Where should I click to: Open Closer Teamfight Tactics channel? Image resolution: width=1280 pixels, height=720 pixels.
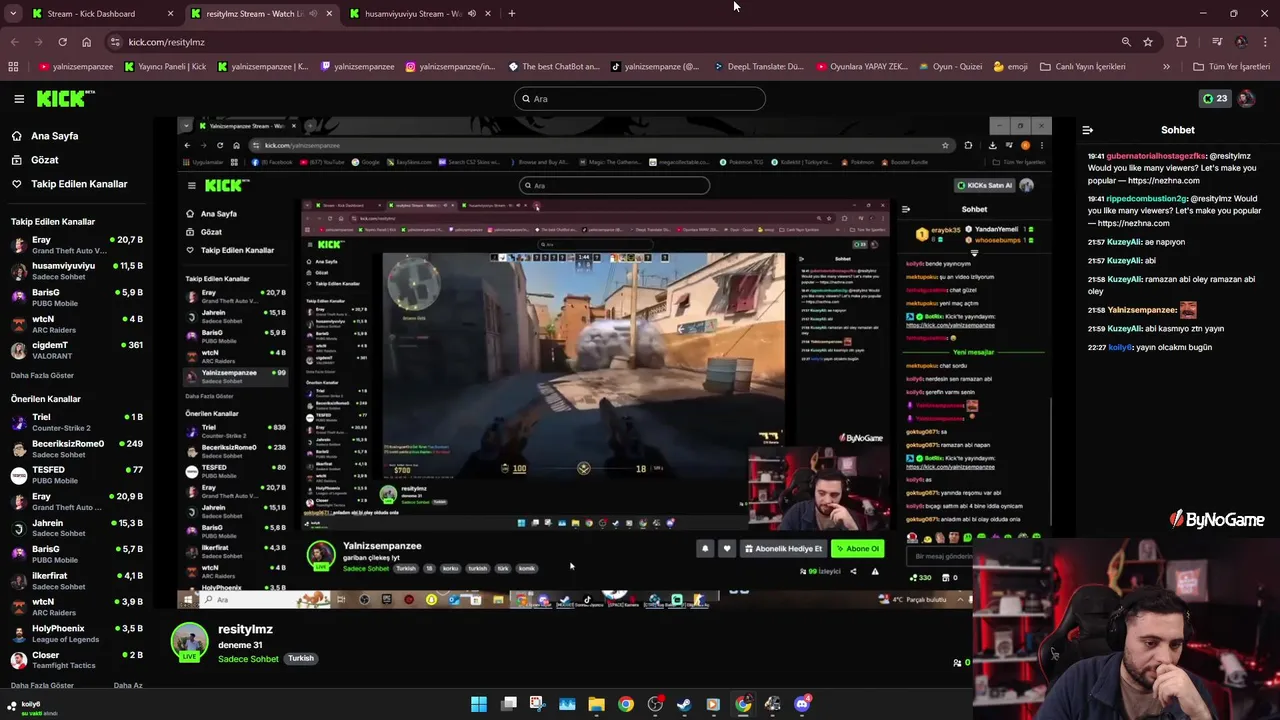[x=77, y=660]
